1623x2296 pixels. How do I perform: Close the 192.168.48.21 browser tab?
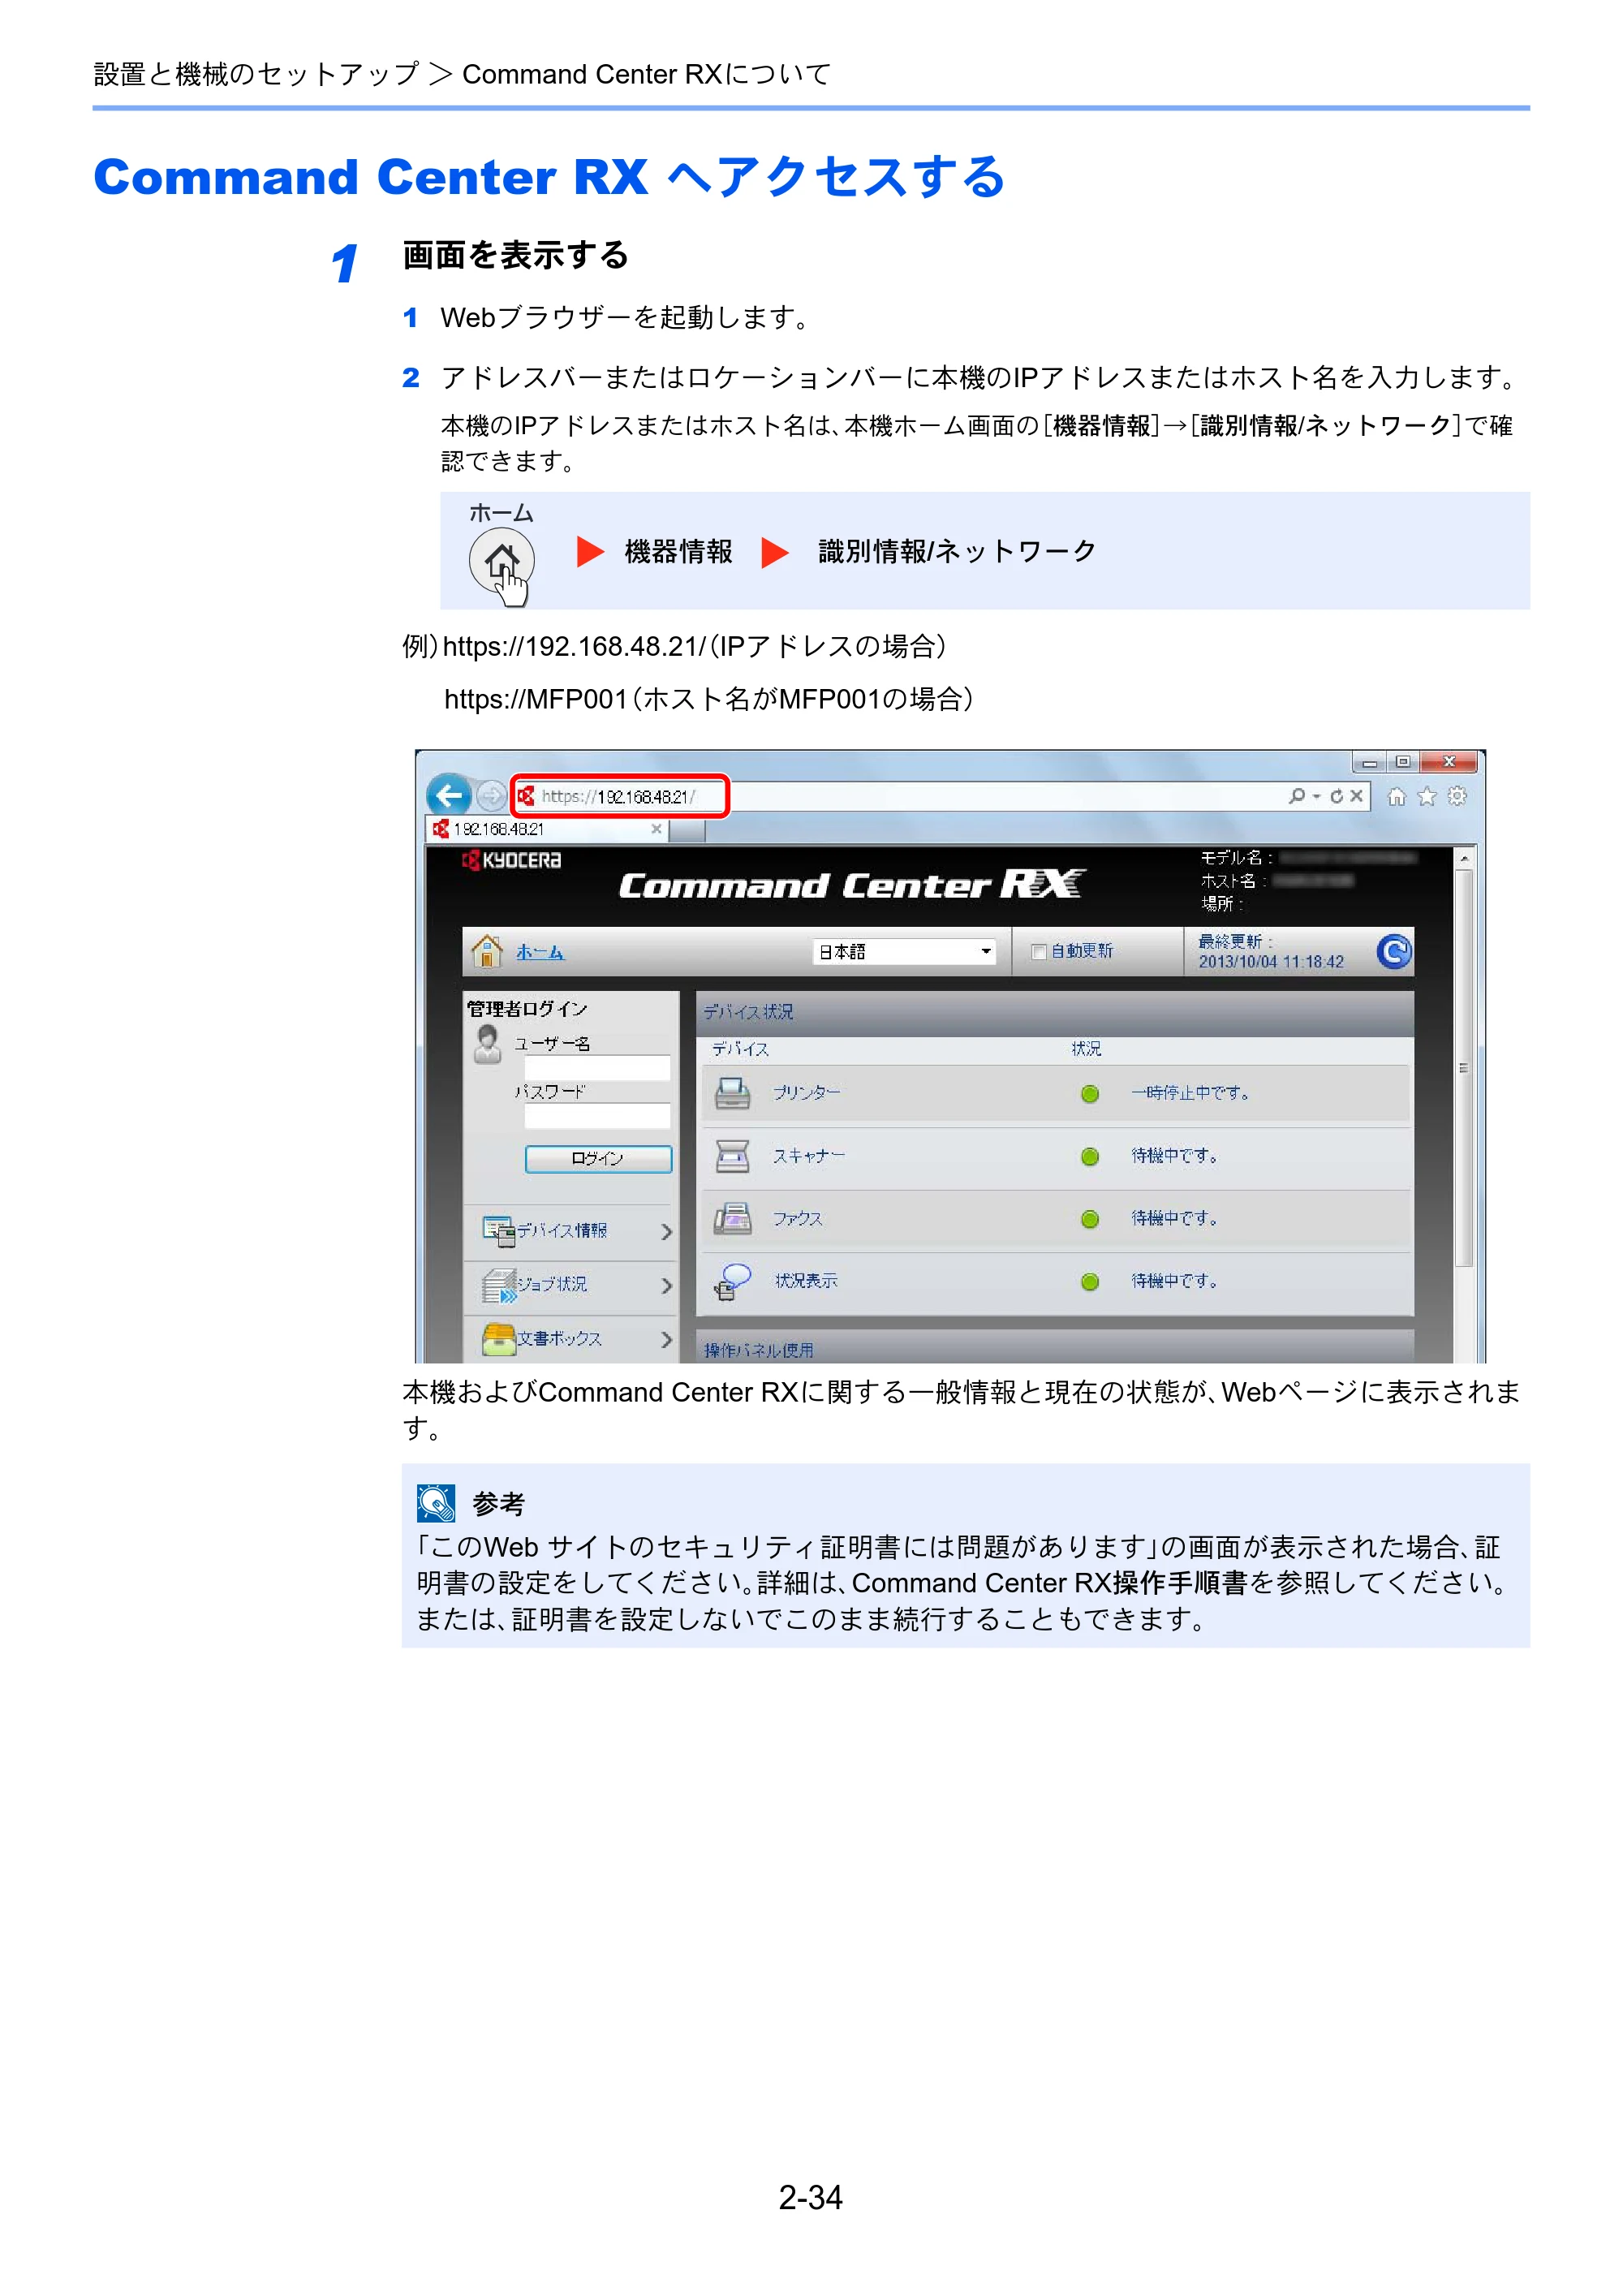[656, 829]
